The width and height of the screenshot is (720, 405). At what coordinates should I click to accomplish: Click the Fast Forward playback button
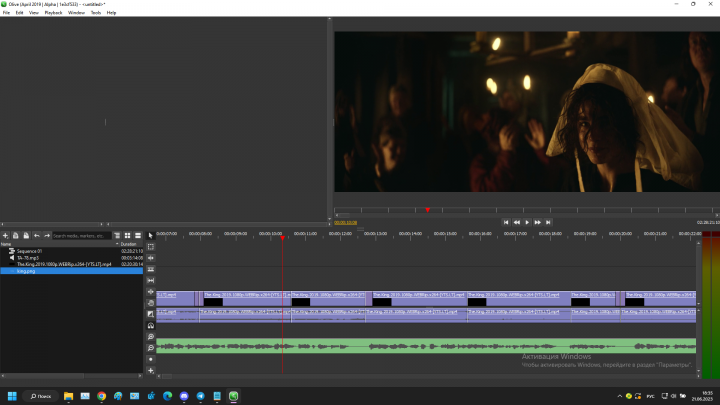tap(538, 222)
